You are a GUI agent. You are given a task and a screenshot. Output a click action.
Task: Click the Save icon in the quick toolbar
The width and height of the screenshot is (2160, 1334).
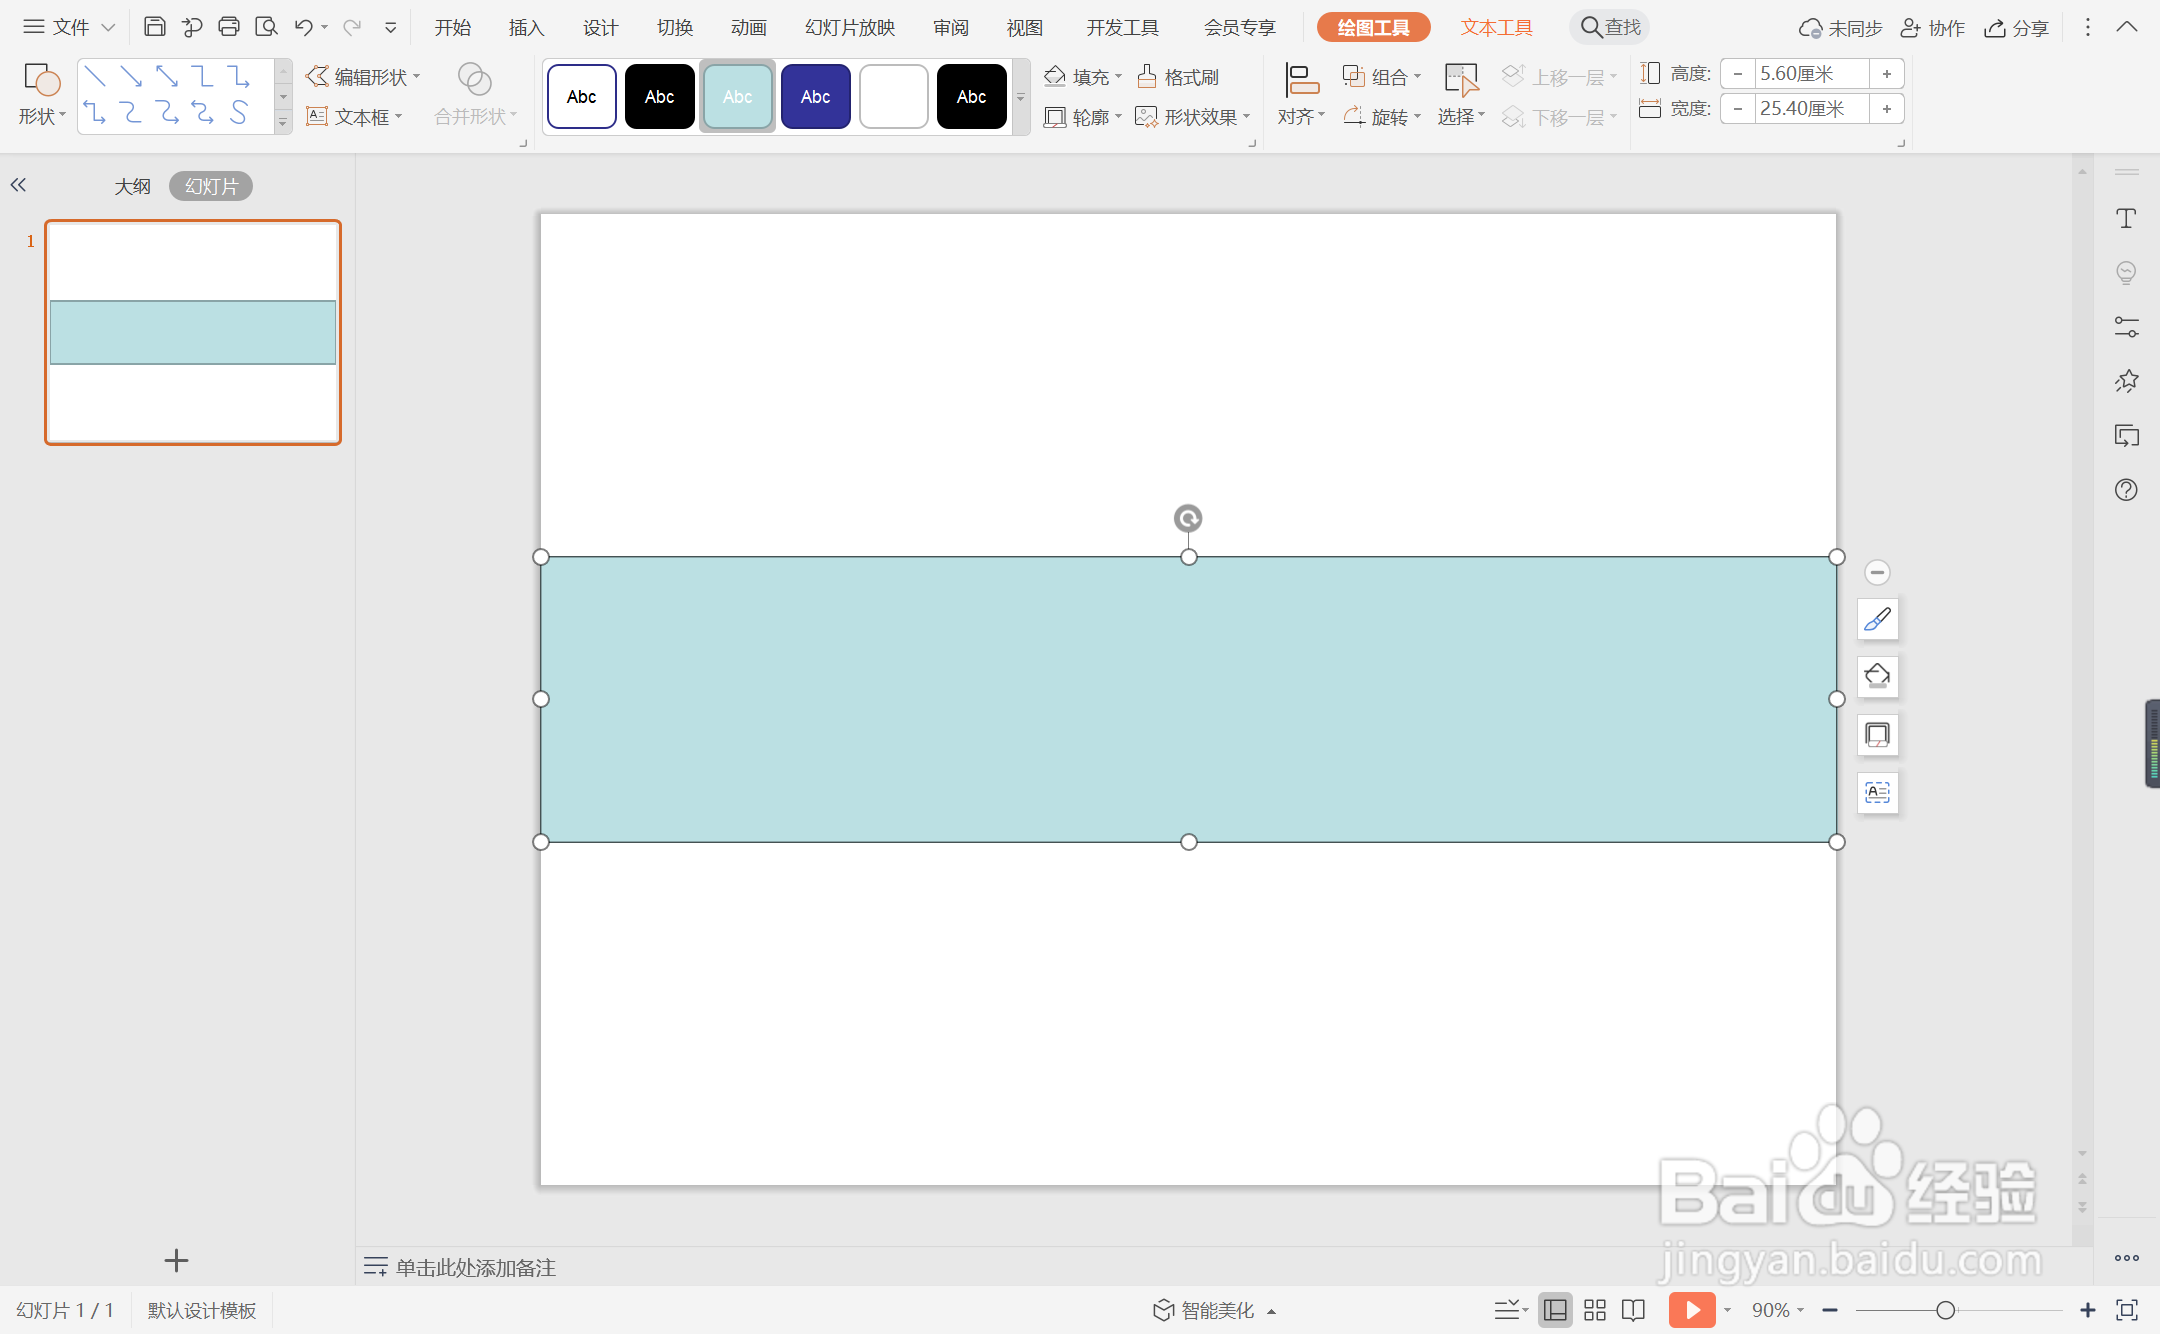pos(154,27)
